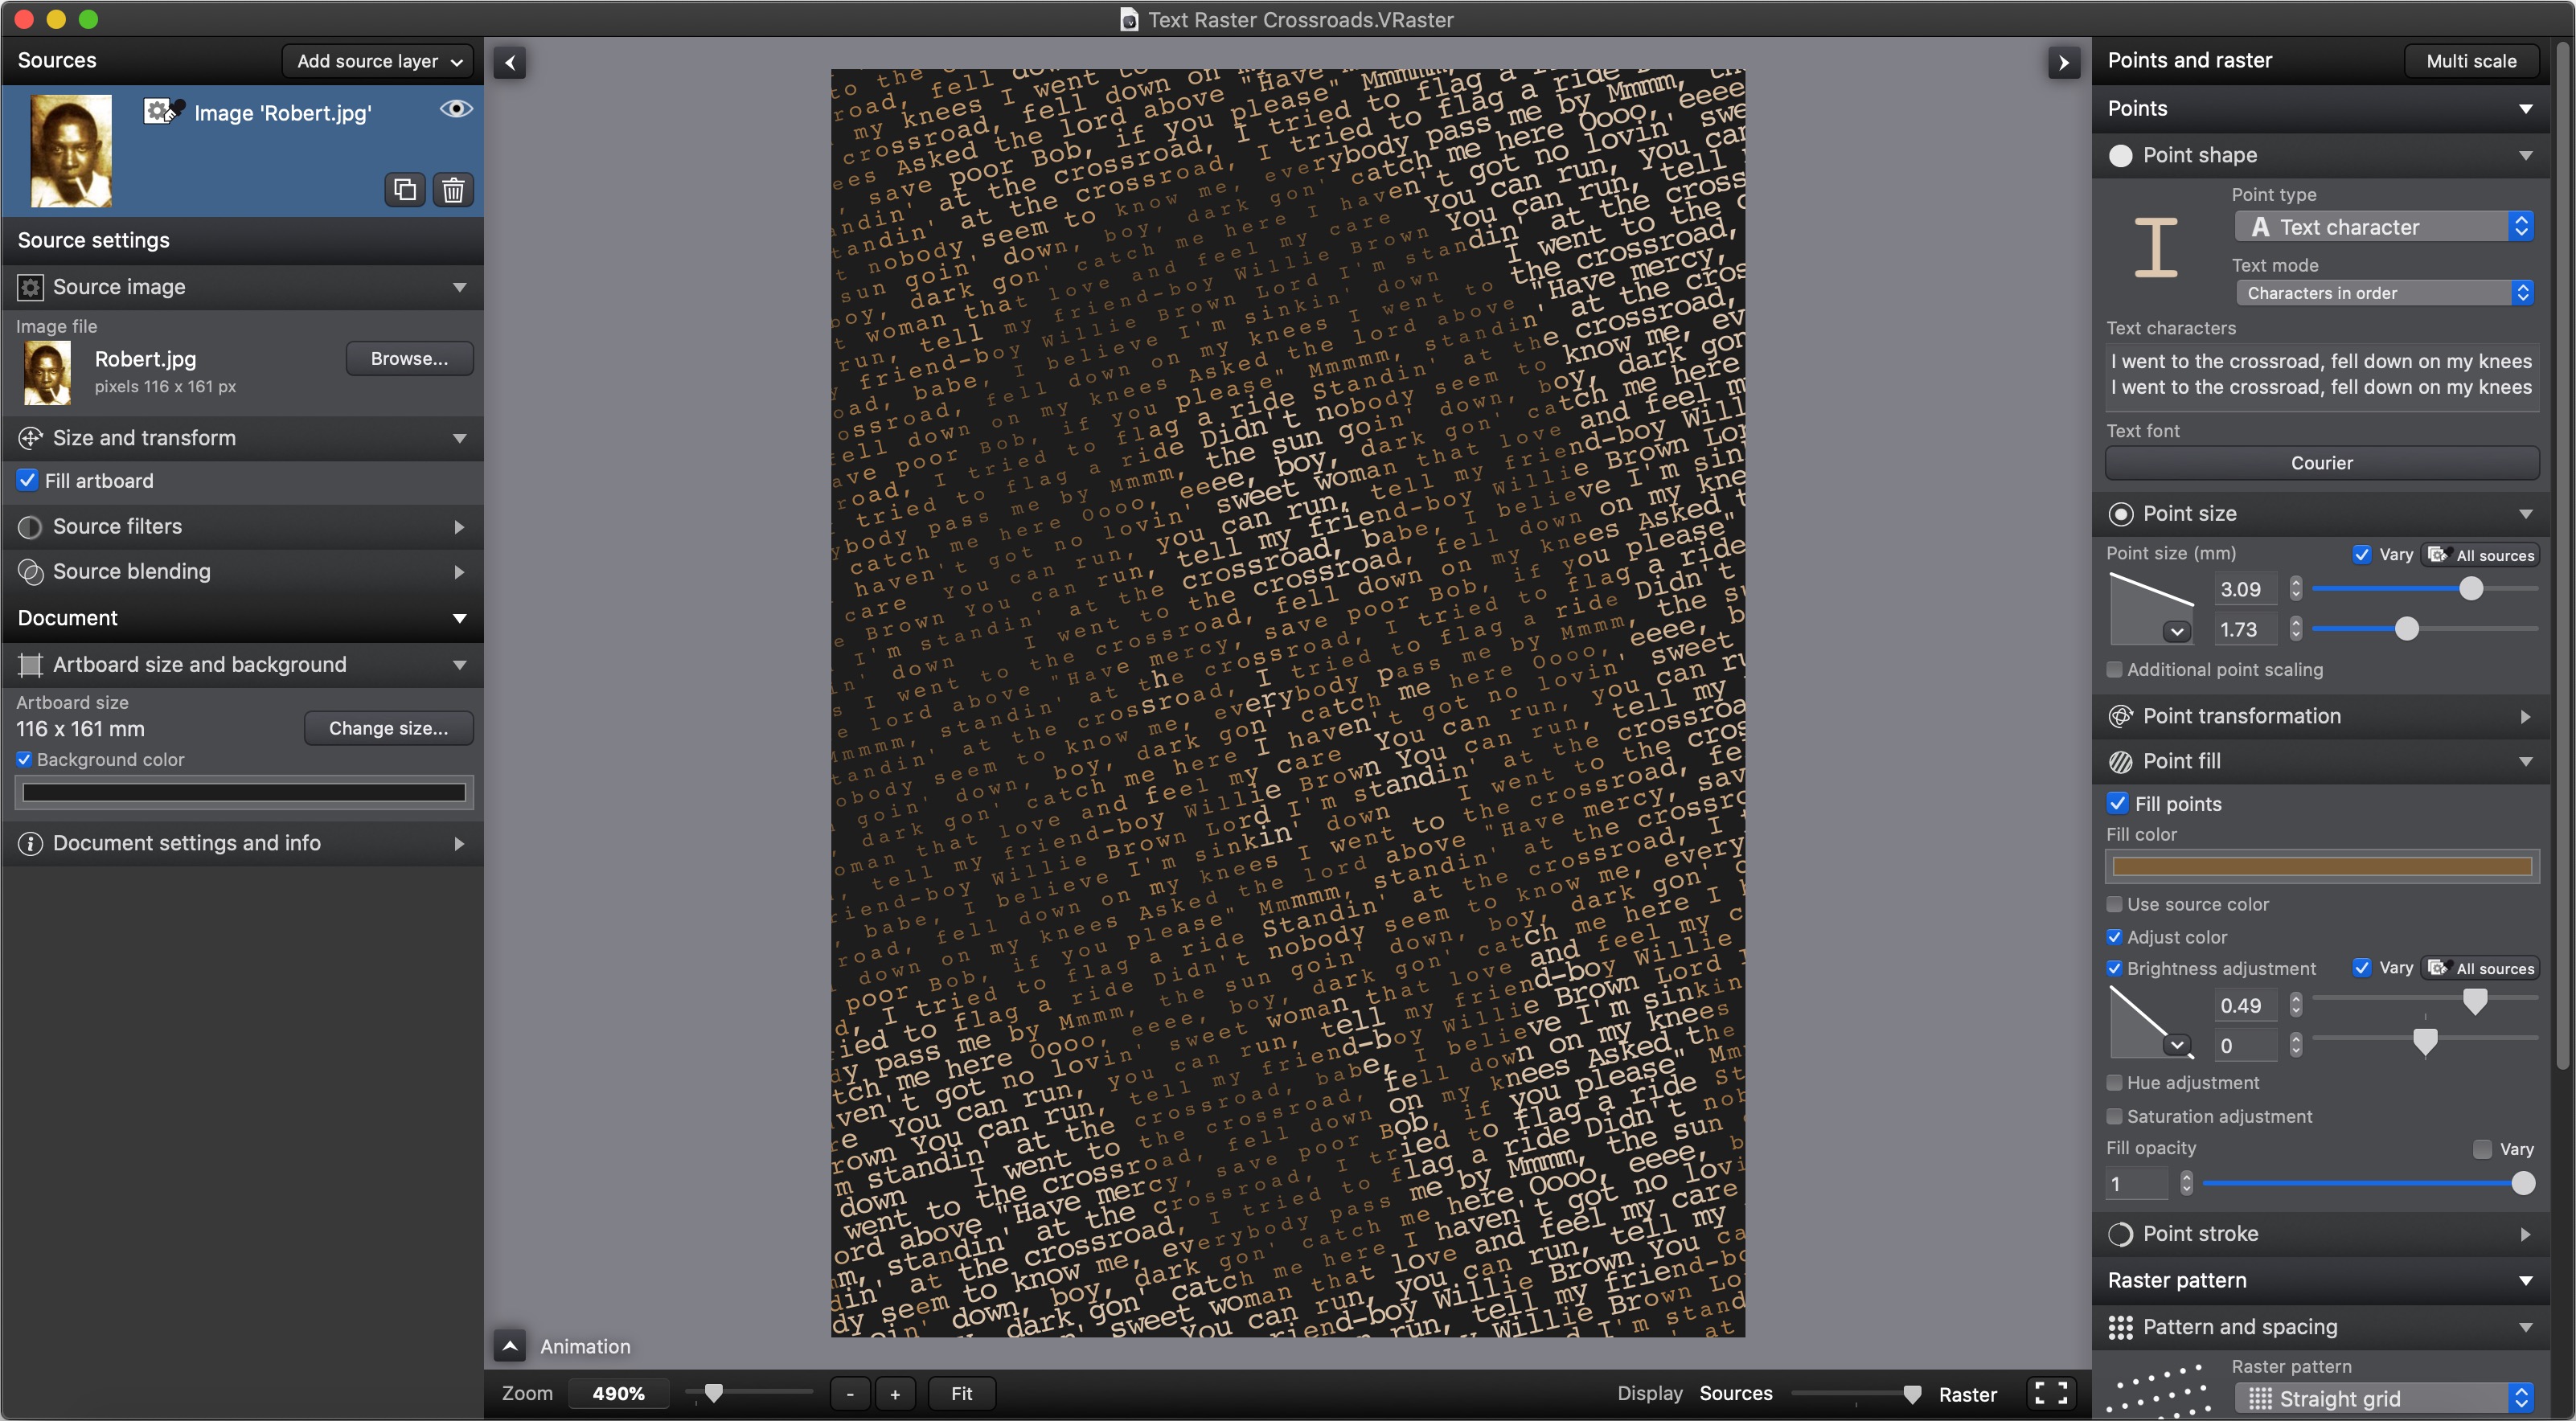Toggle visibility of the Robert.jpg layer

[x=456, y=109]
